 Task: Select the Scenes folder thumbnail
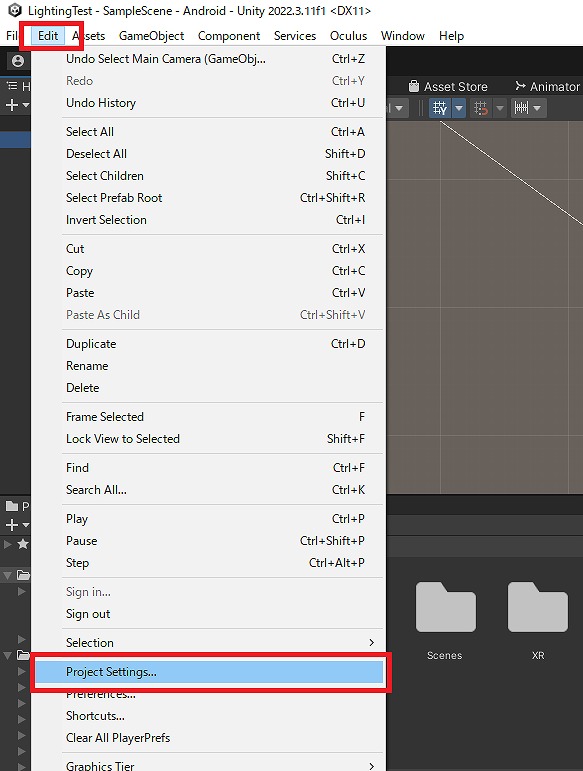[x=445, y=607]
